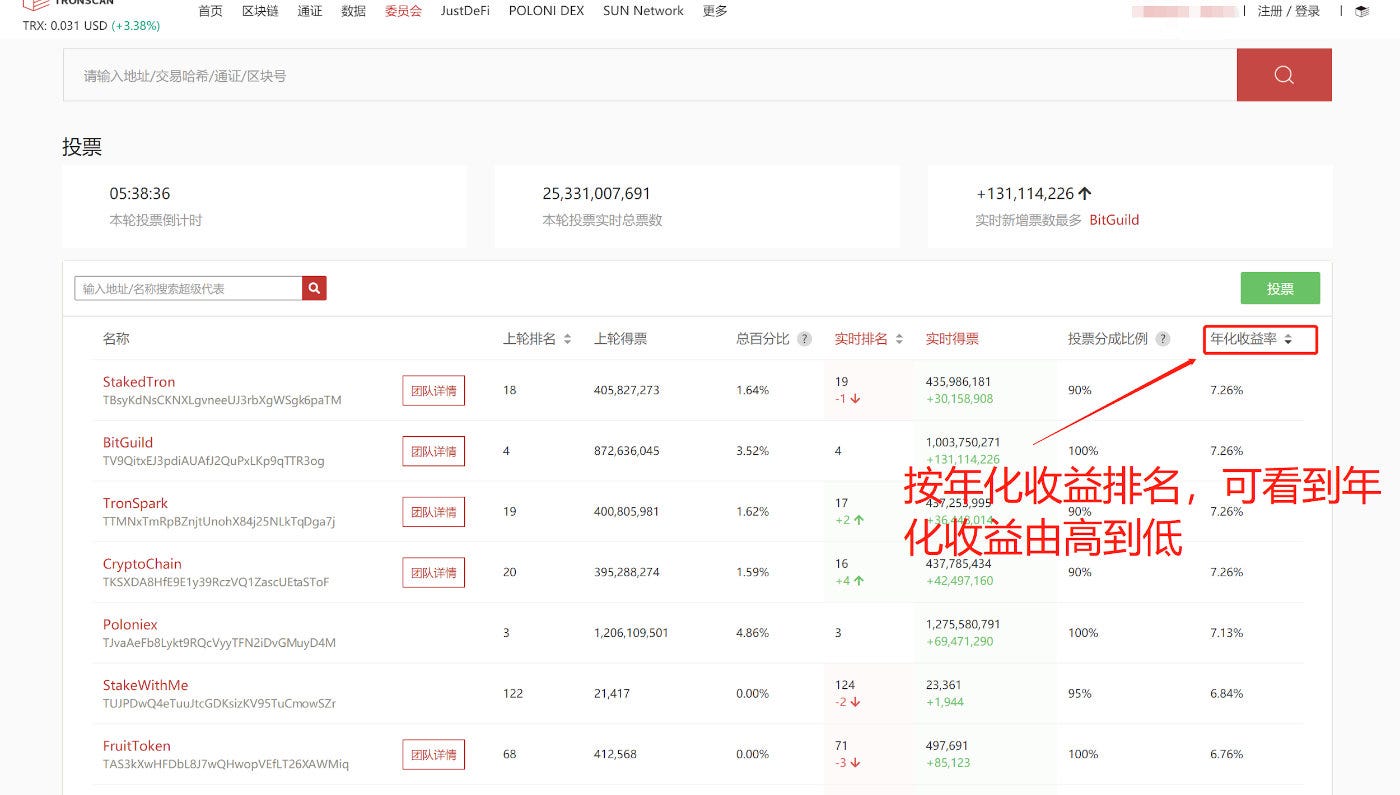Open BitGuild name in the table

(x=128, y=442)
